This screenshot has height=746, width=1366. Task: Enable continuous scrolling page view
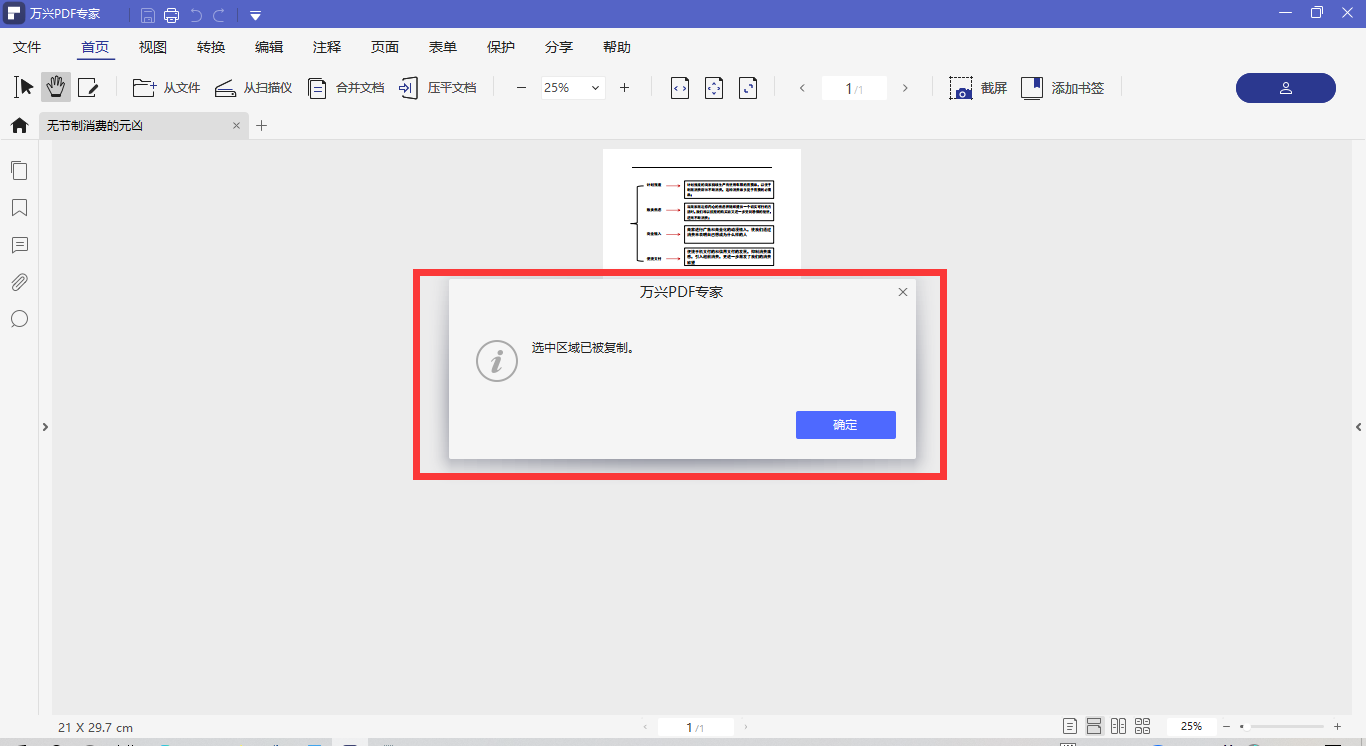(1094, 726)
